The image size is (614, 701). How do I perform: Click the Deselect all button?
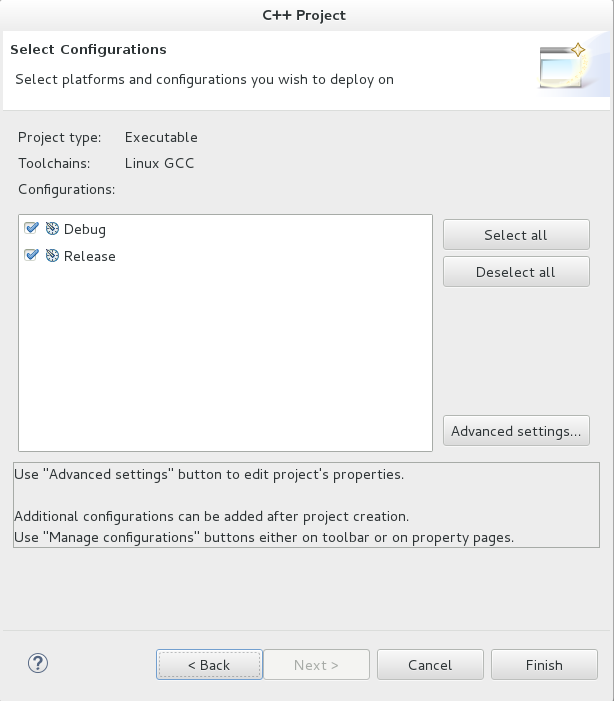click(516, 272)
